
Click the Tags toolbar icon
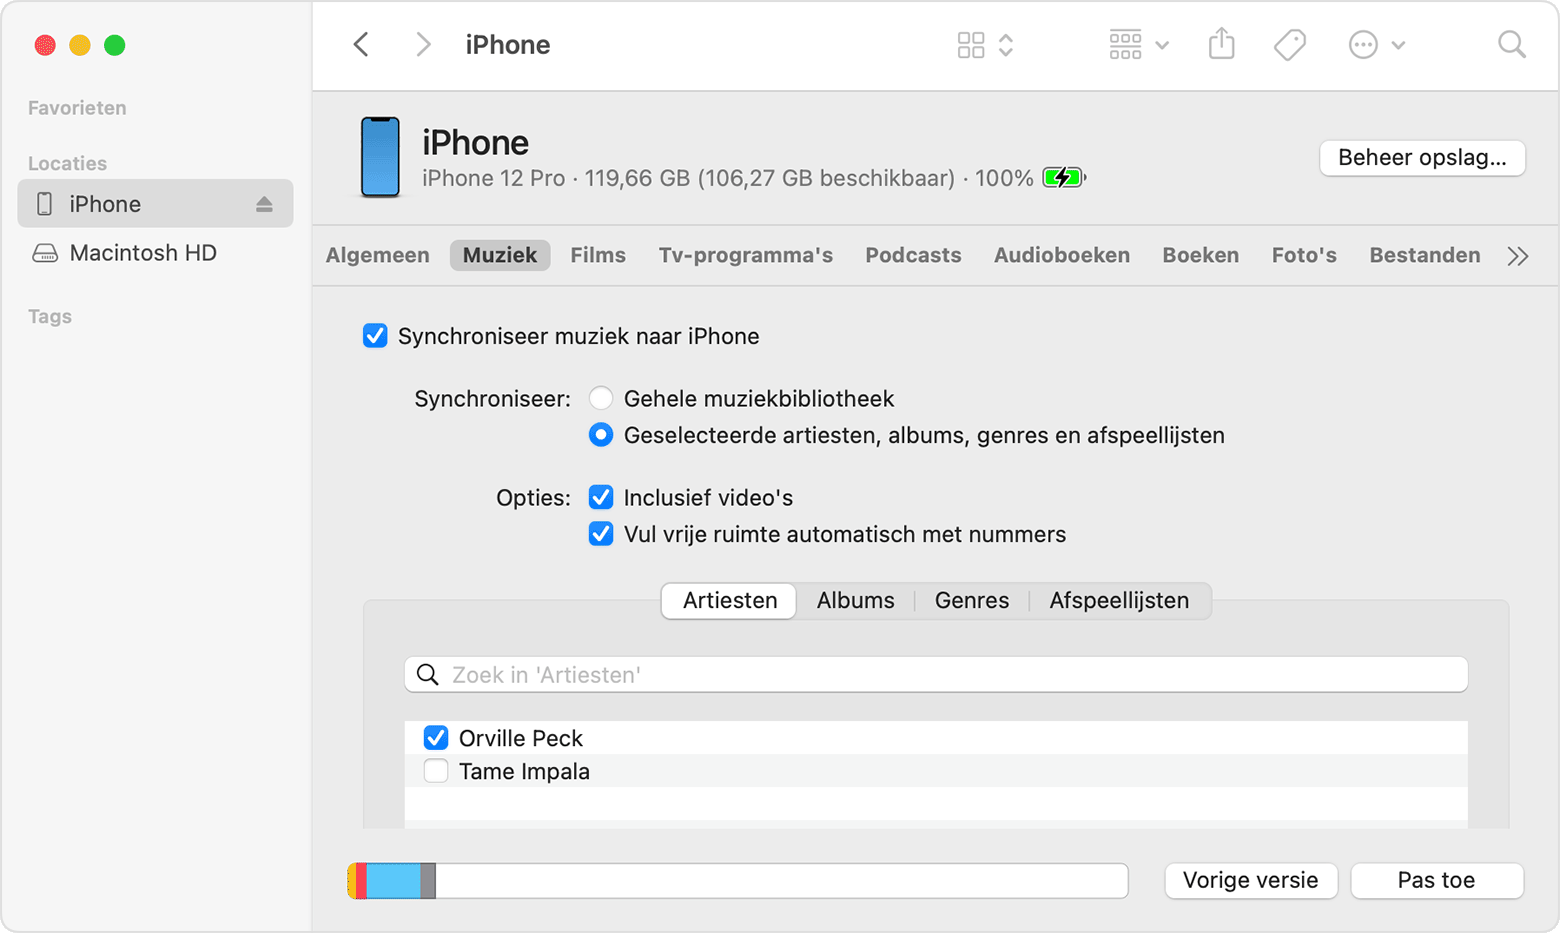[x=1290, y=45]
